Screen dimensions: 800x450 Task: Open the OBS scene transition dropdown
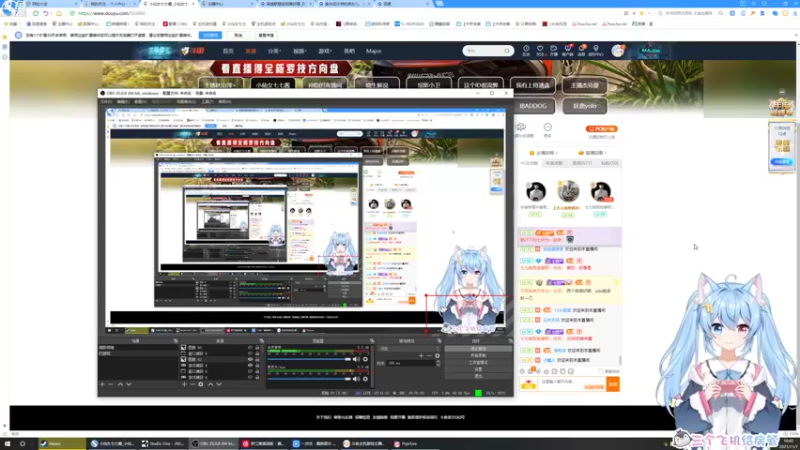tap(409, 348)
